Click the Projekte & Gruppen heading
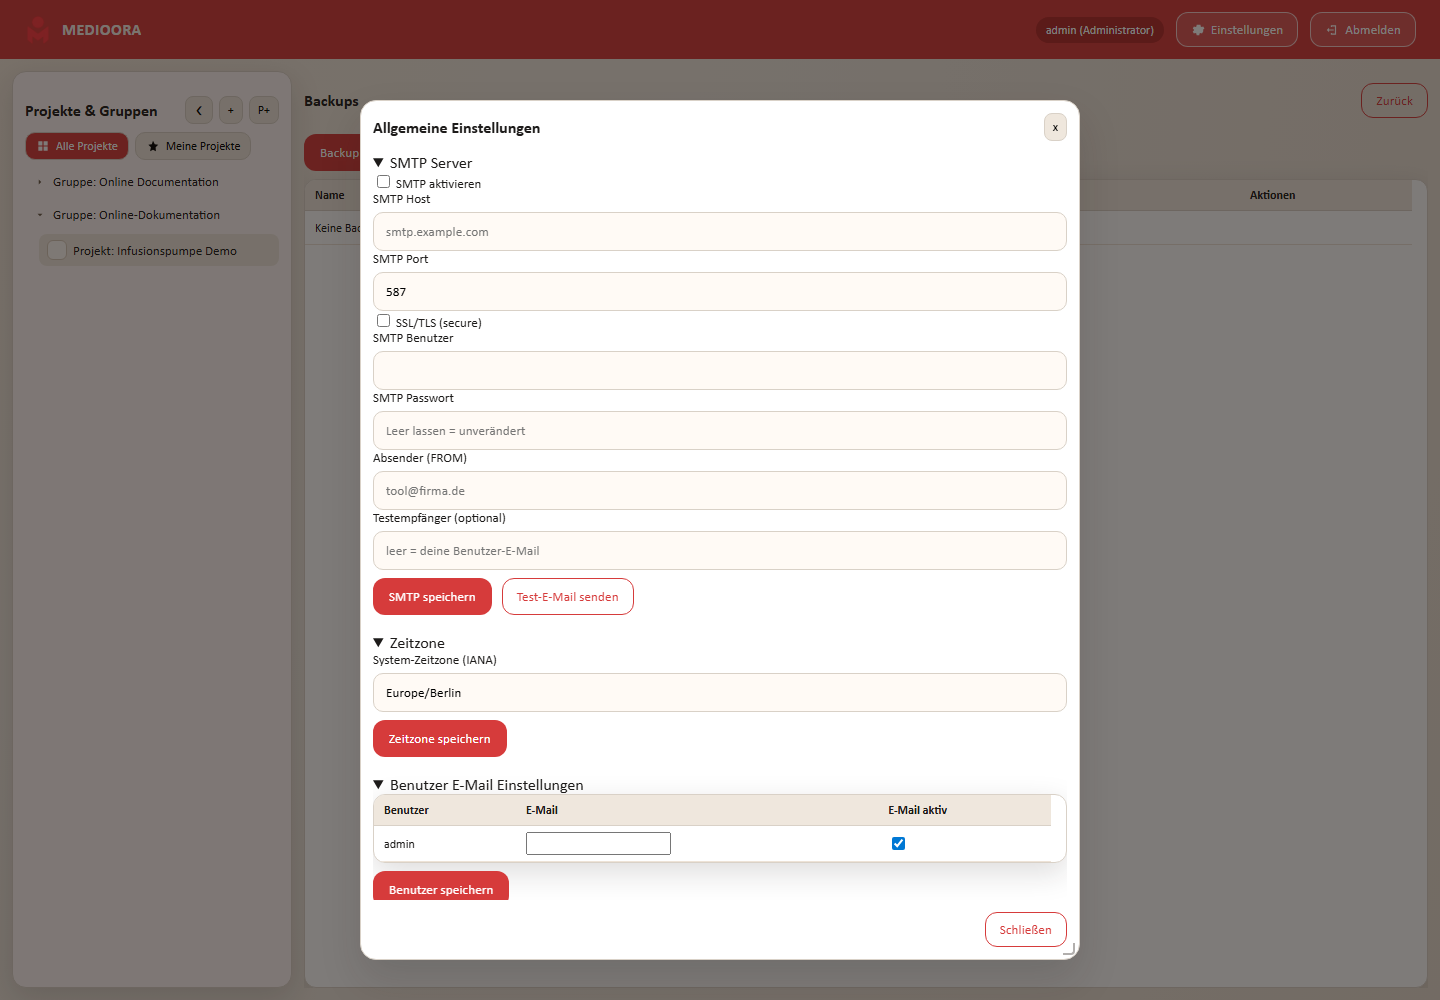The width and height of the screenshot is (1440, 1000). pyautogui.click(x=91, y=111)
